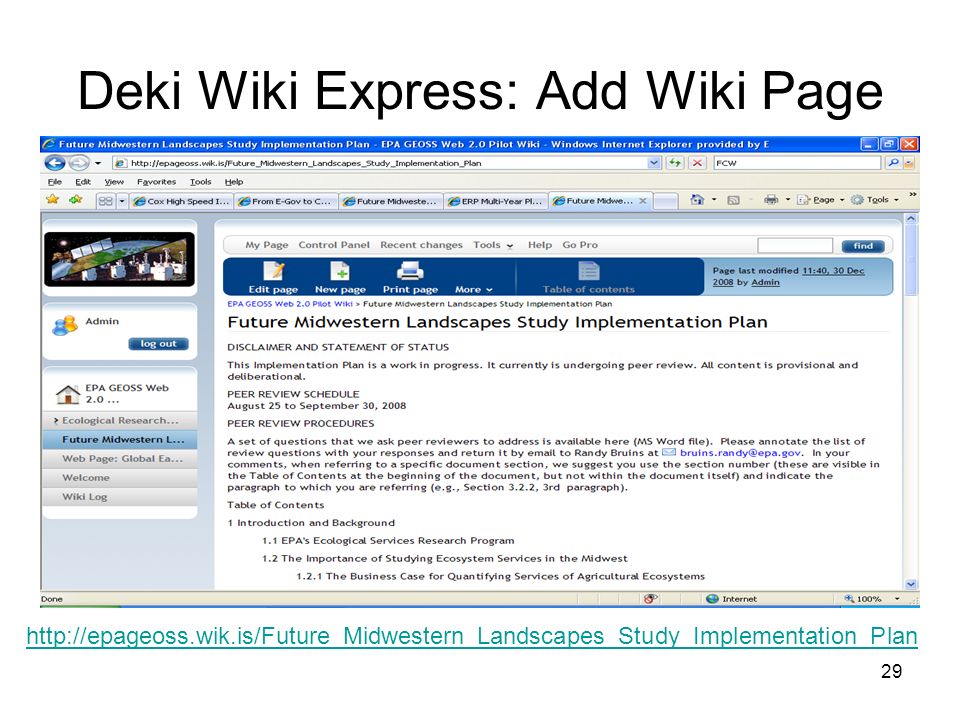Screen dimensions: 960x720
Task: Open the Help menu in browser menu bar
Action: [x=233, y=182]
